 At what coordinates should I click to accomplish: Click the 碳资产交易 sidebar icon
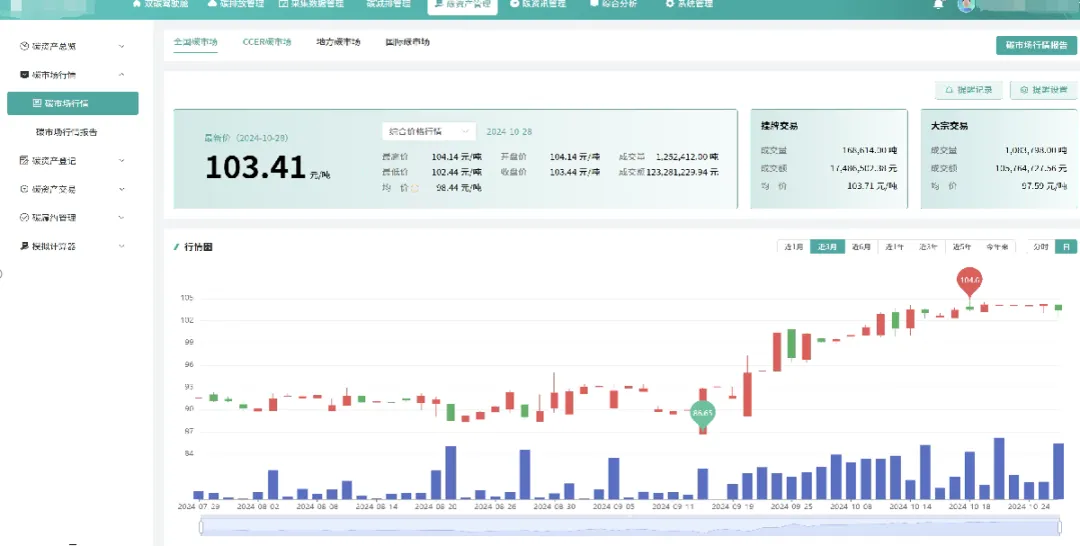pyautogui.click(x=24, y=188)
